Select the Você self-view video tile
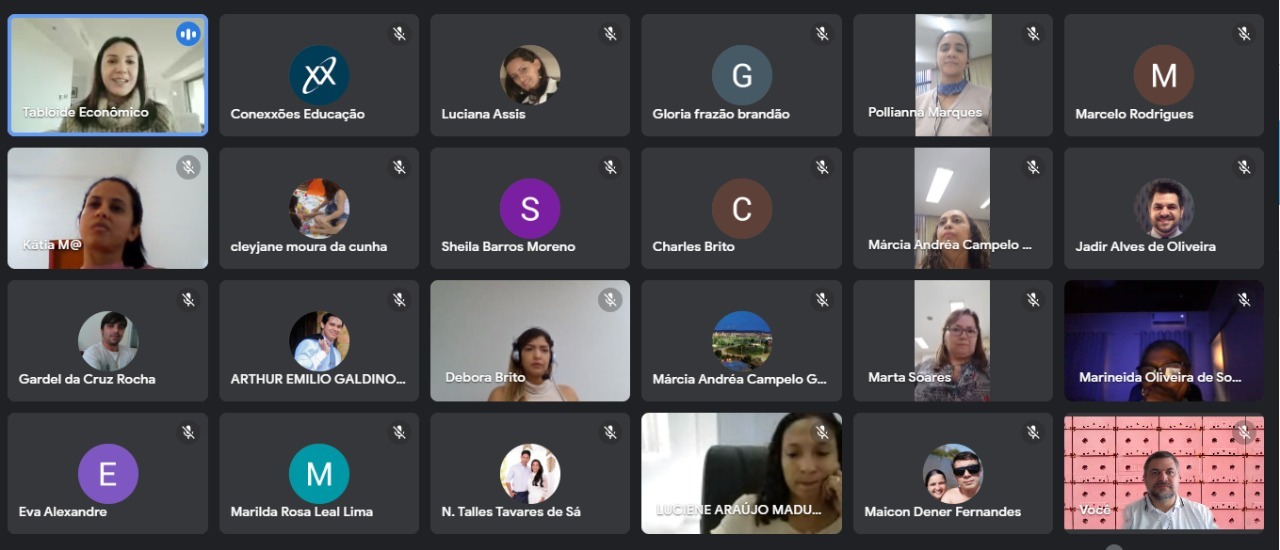The height and width of the screenshot is (550, 1280). (x=1164, y=473)
